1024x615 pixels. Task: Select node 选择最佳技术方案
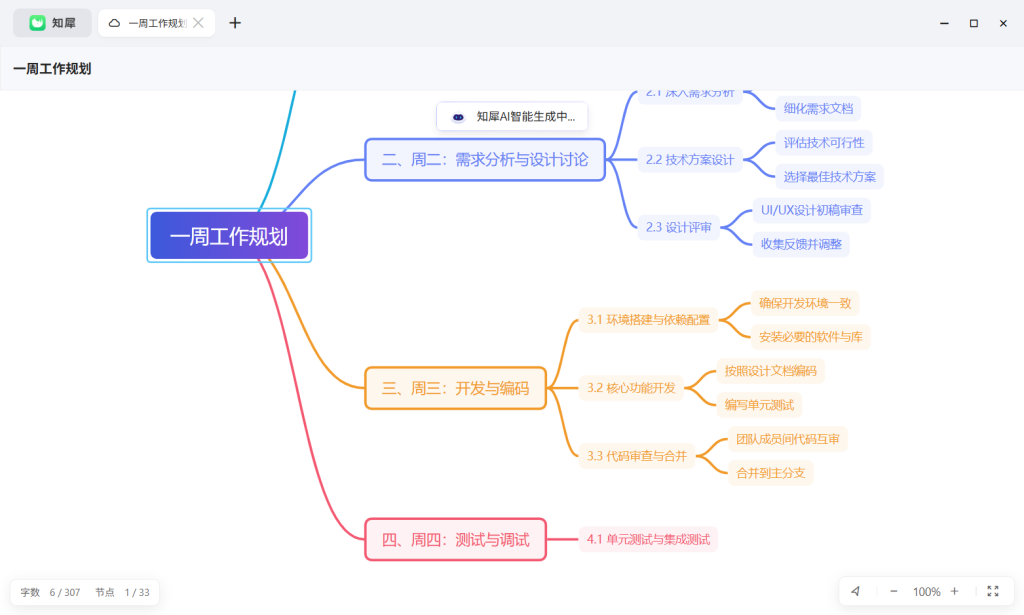[829, 176]
